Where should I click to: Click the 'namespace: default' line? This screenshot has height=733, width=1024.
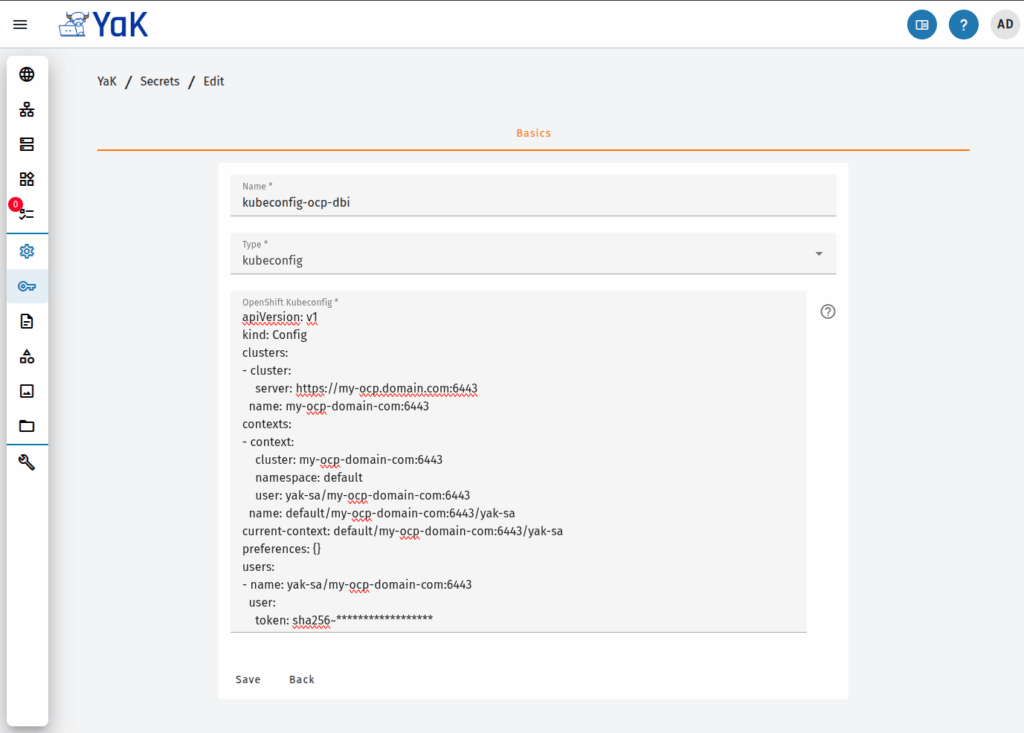tap(309, 478)
